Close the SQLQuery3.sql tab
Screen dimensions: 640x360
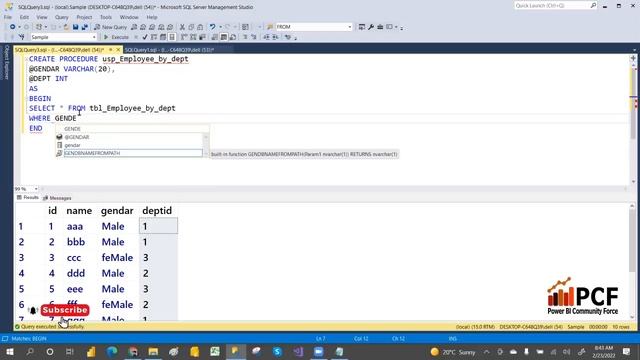coord(118,50)
